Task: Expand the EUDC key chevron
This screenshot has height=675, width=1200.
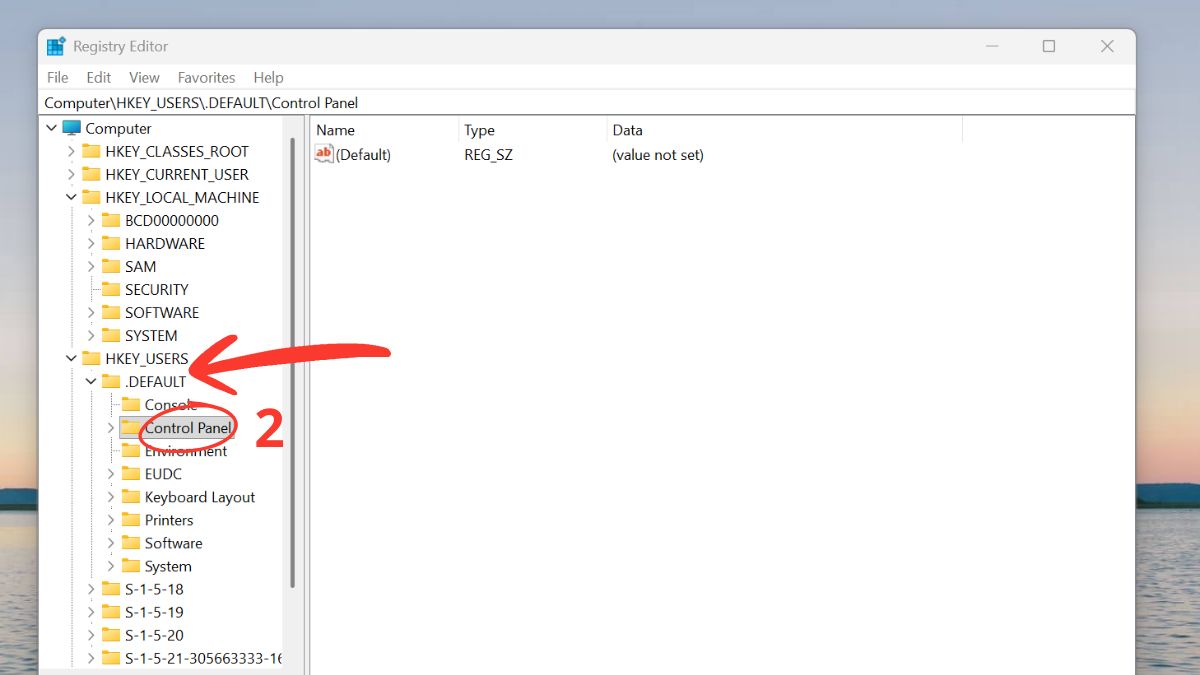Action: coord(111,474)
